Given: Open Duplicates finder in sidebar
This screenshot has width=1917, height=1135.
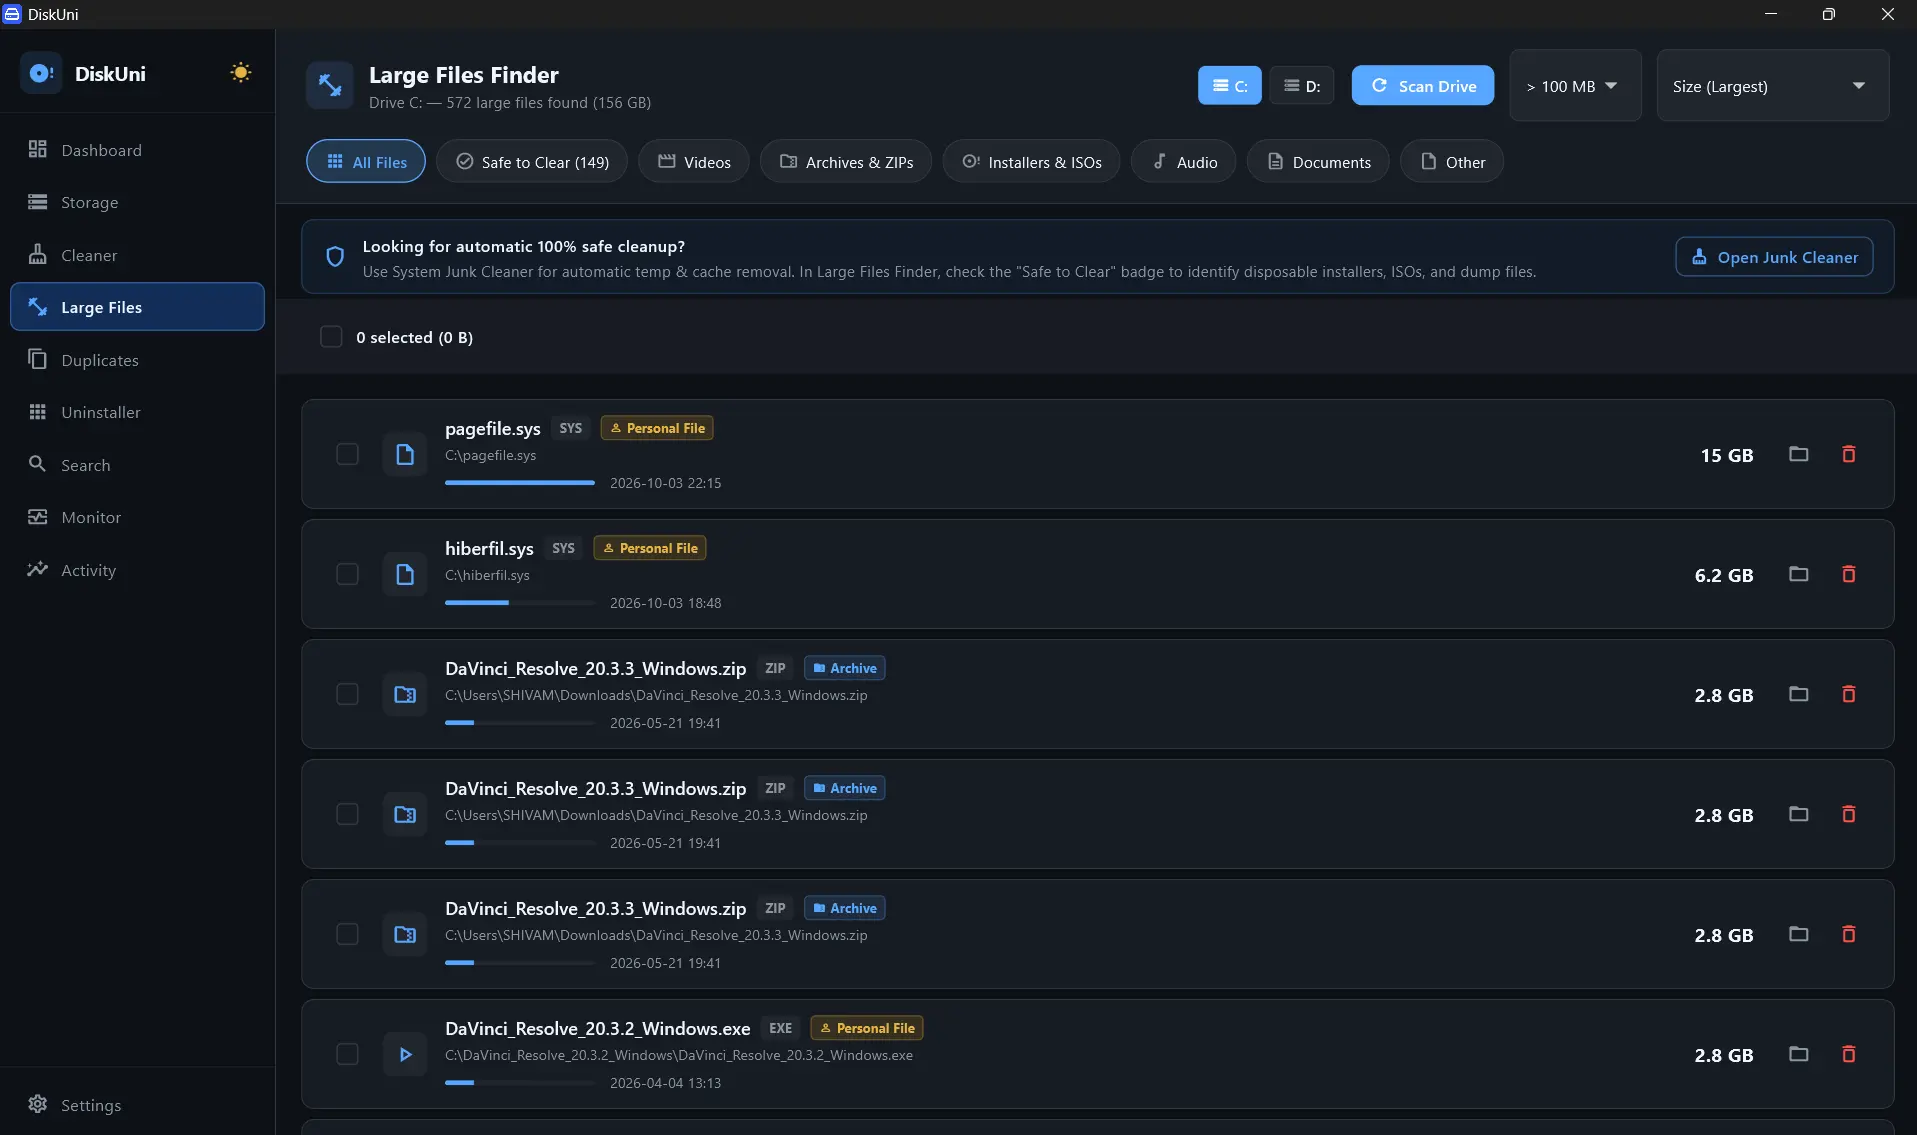Looking at the screenshot, I should click(x=137, y=360).
